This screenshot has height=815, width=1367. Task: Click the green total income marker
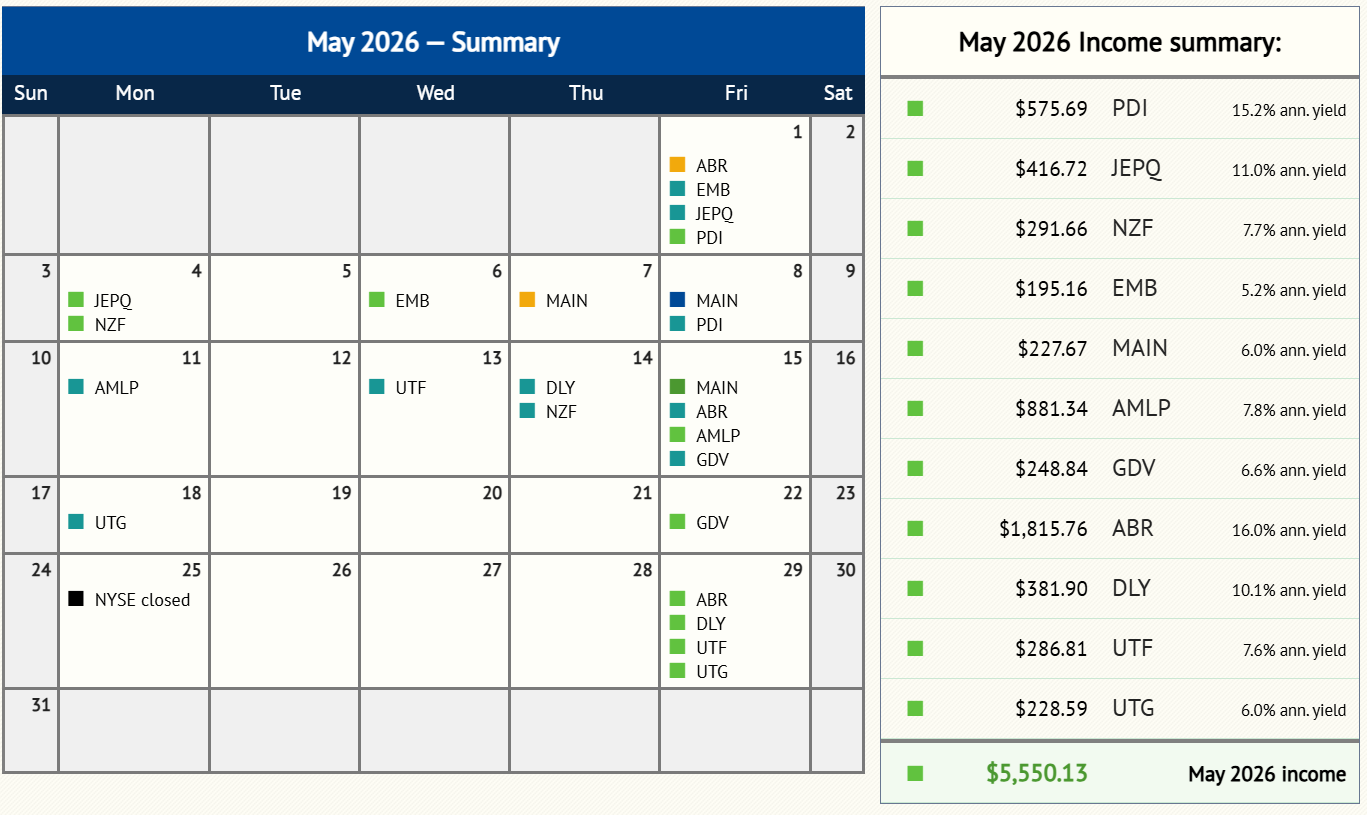click(915, 773)
